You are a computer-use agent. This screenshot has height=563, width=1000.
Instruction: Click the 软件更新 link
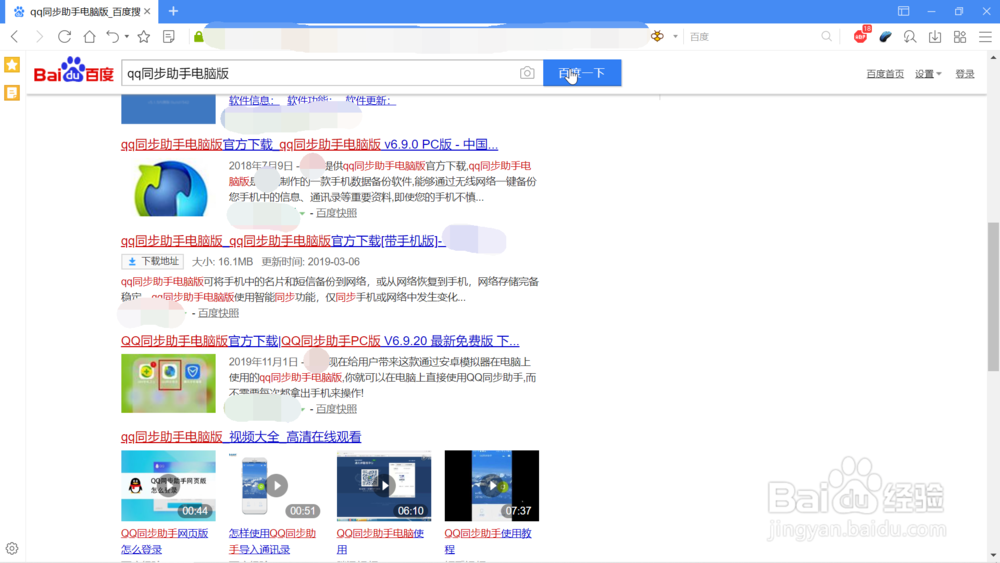pyautogui.click(x=371, y=100)
